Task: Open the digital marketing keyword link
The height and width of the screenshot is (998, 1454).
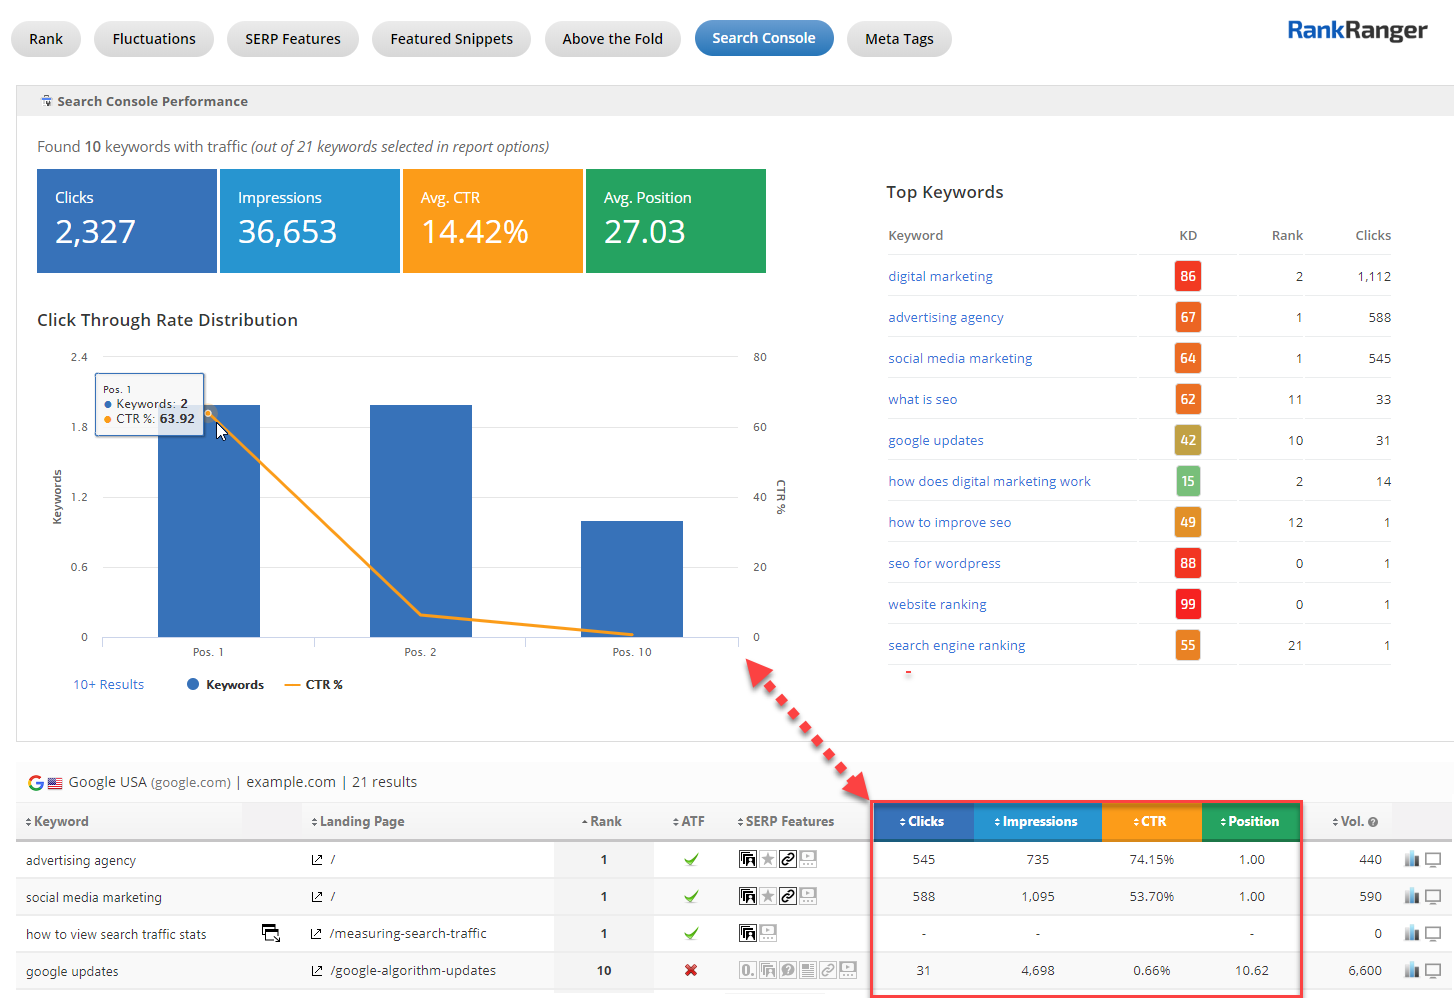Action: click(x=940, y=277)
